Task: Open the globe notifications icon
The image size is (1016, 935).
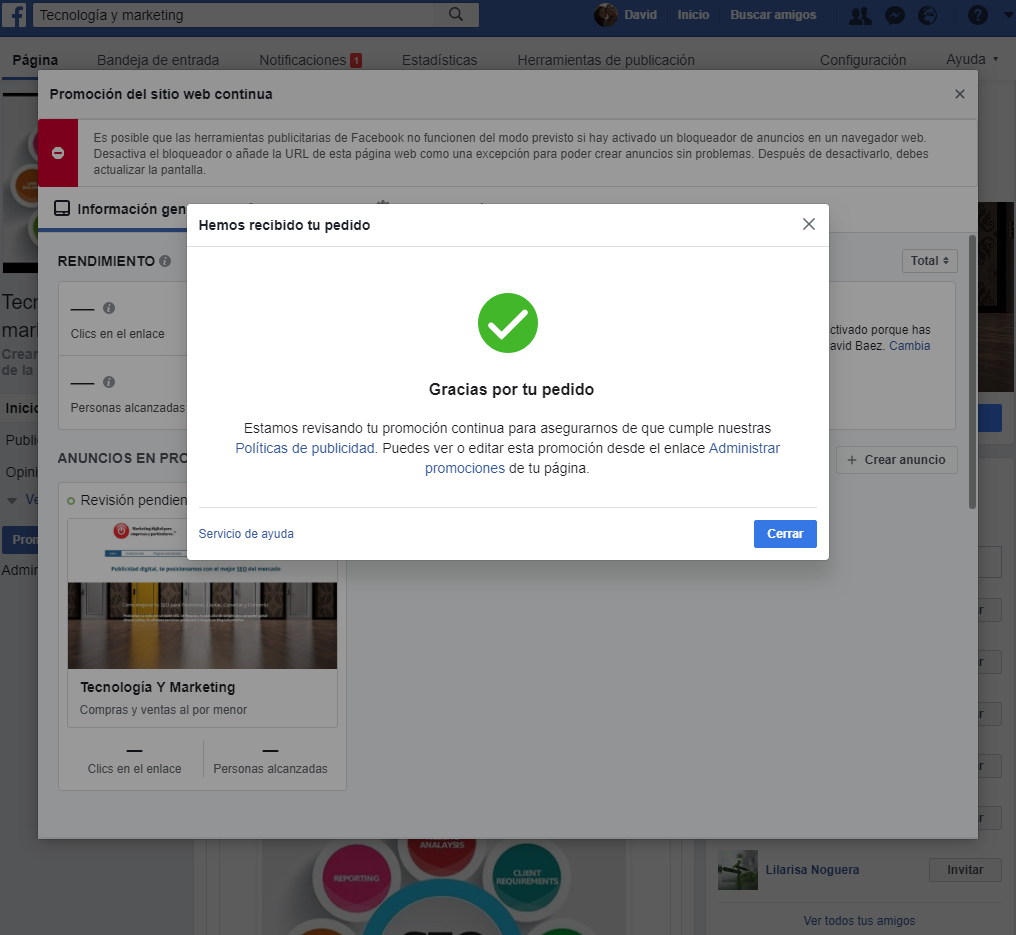Action: tap(928, 16)
